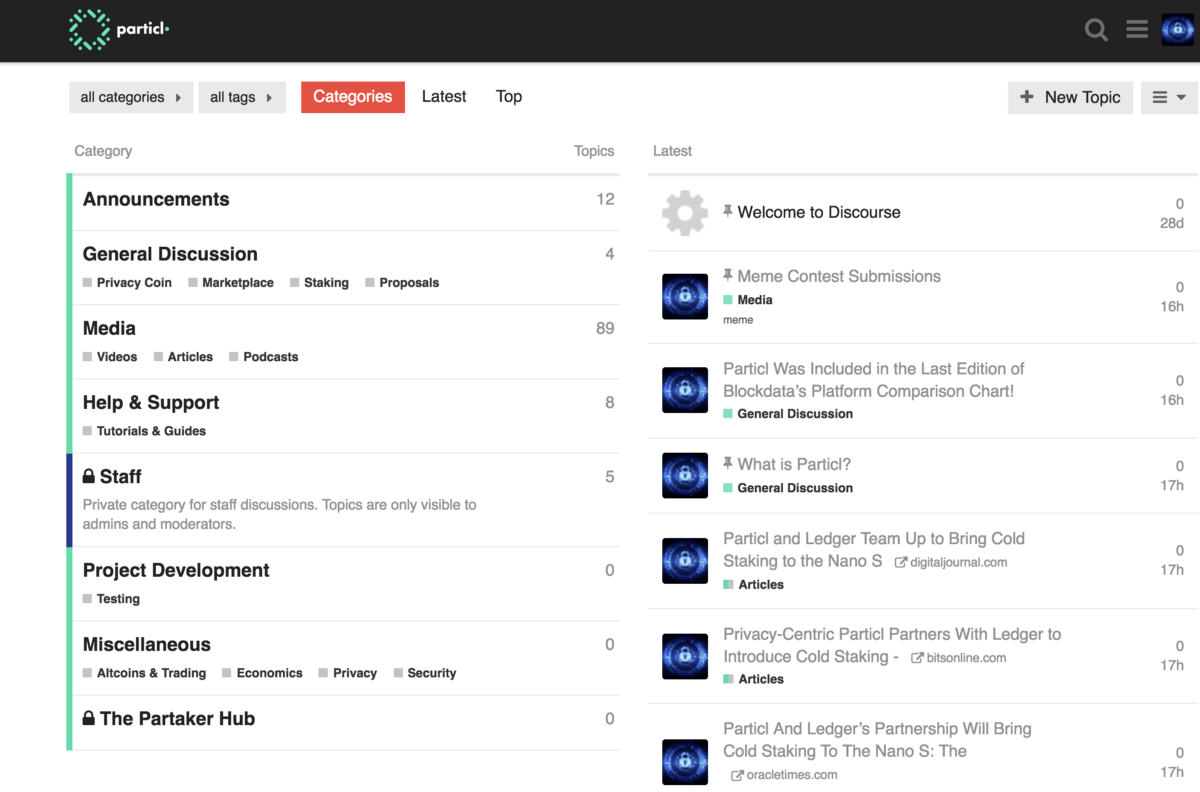
Task: Click external link icon for oracletimes.com
Action: pos(737,775)
